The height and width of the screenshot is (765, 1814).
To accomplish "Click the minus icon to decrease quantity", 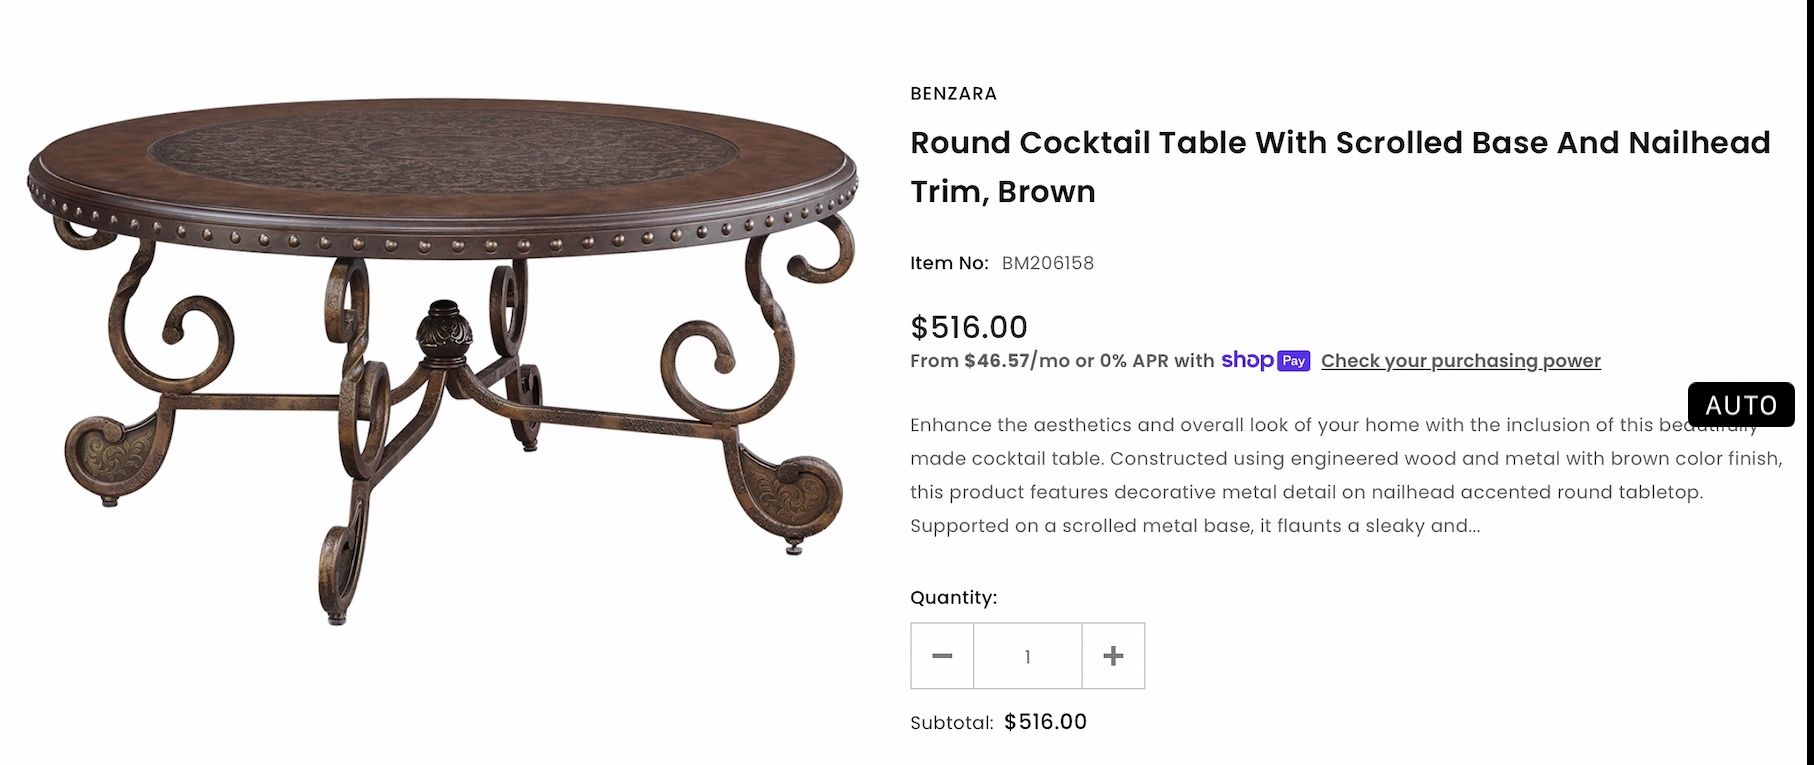I will click(x=941, y=655).
